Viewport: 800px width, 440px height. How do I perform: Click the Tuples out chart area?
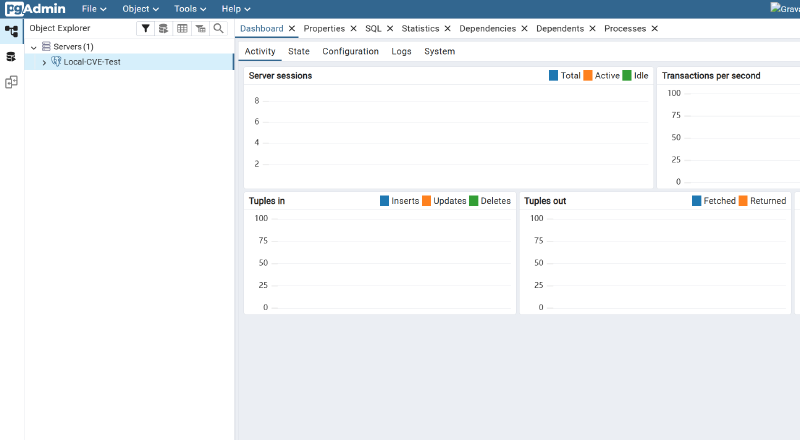coord(655,261)
